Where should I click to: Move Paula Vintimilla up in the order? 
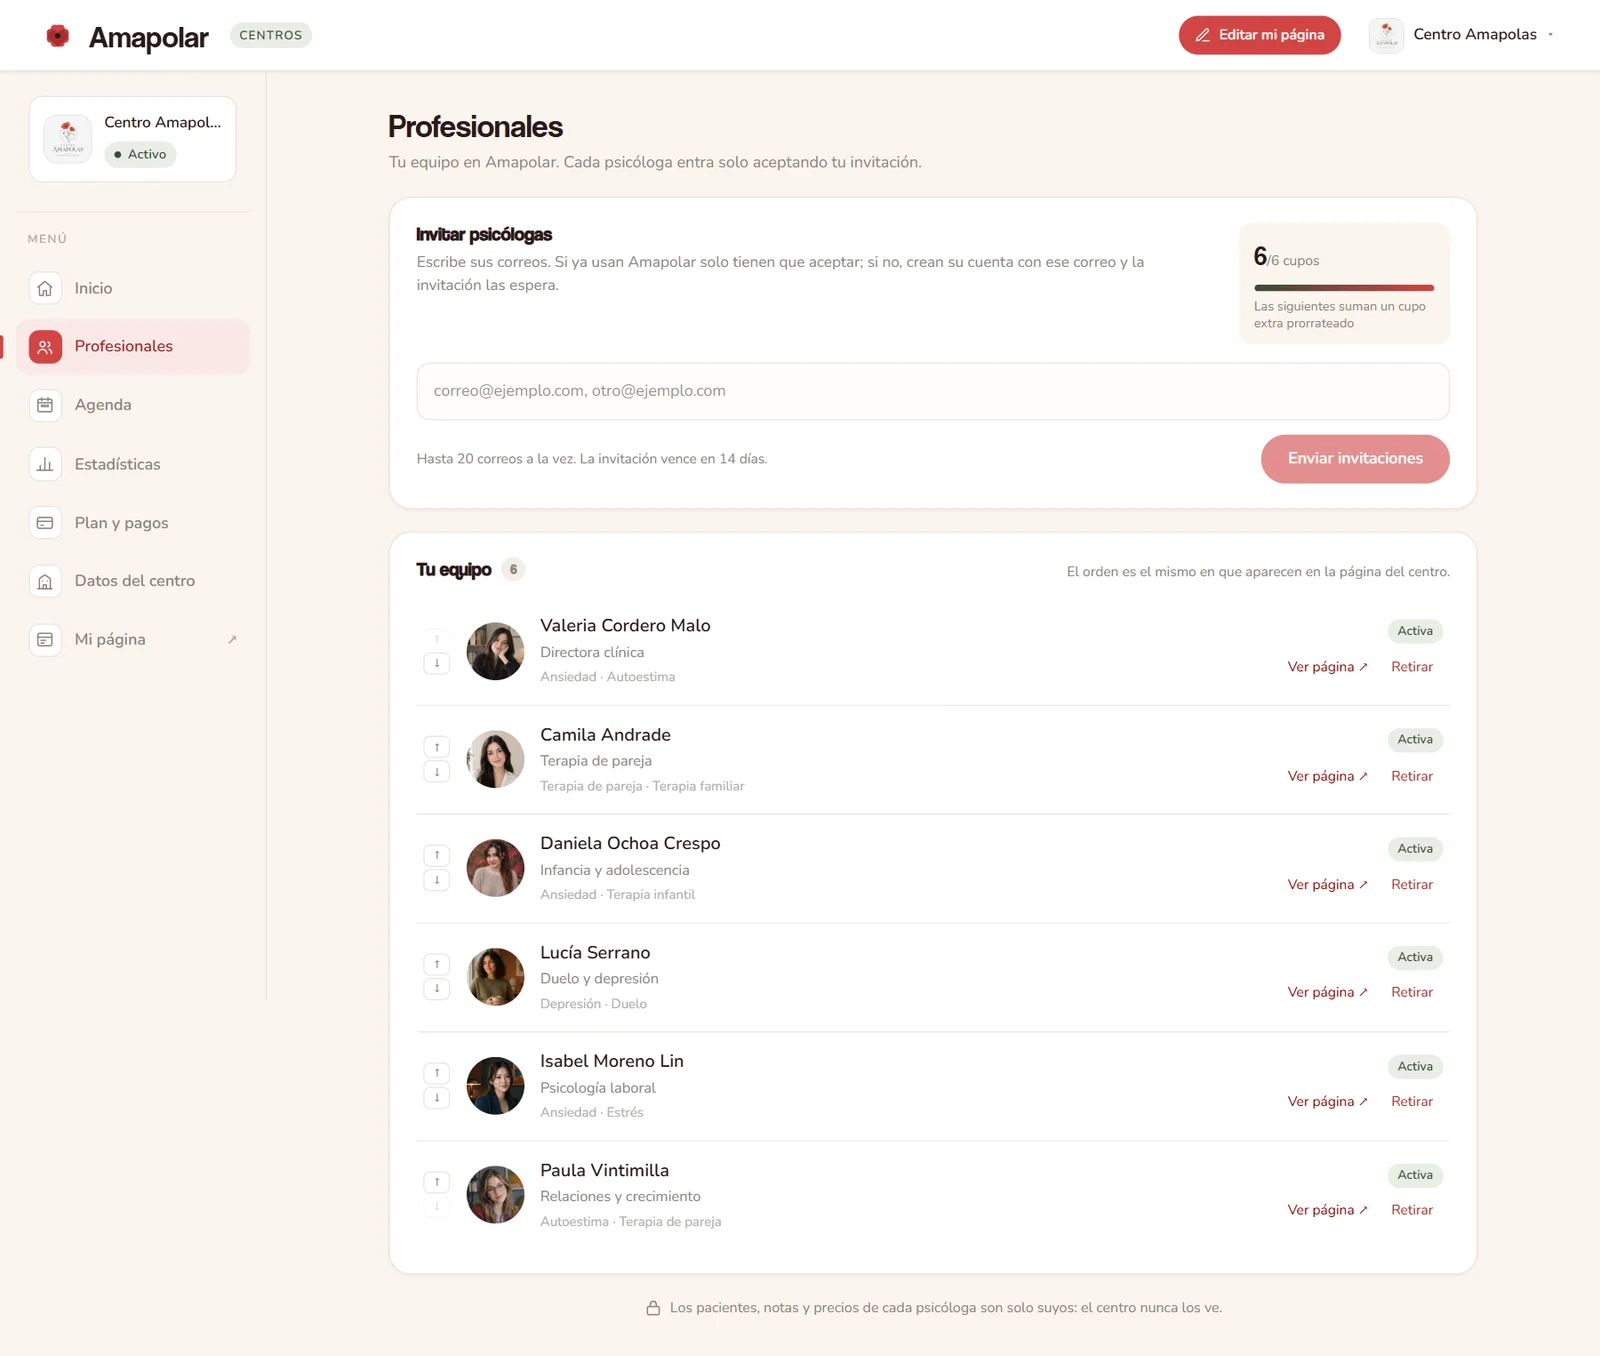pos(437,1182)
